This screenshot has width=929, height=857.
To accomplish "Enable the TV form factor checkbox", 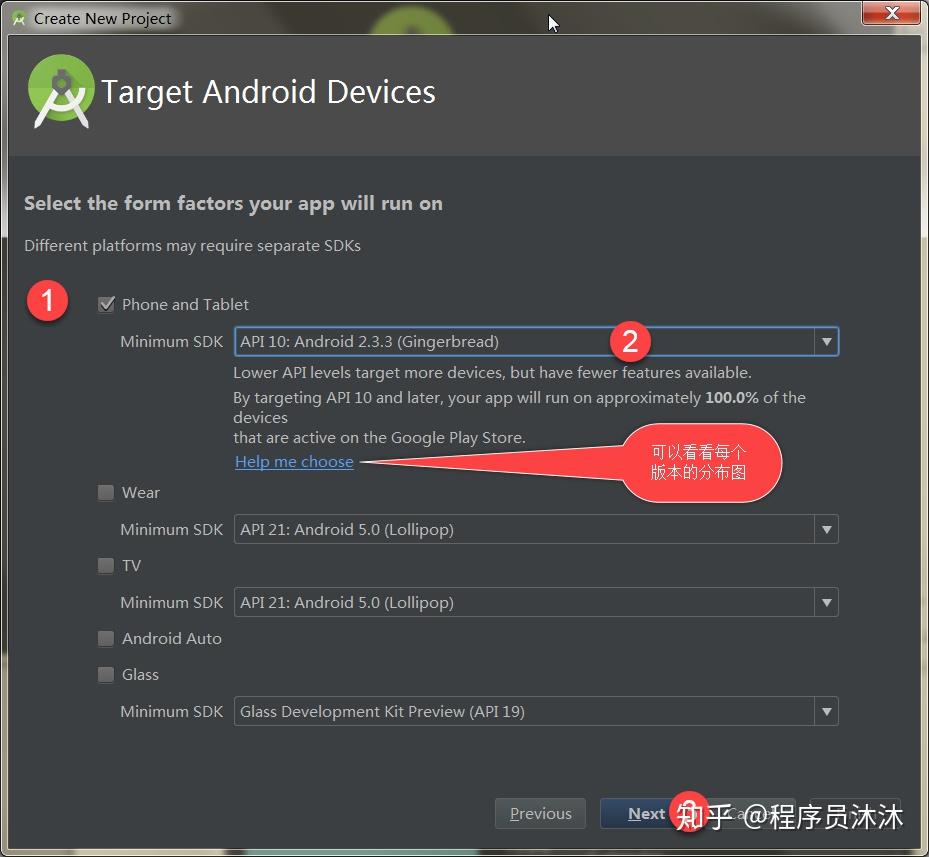I will tap(106, 565).
